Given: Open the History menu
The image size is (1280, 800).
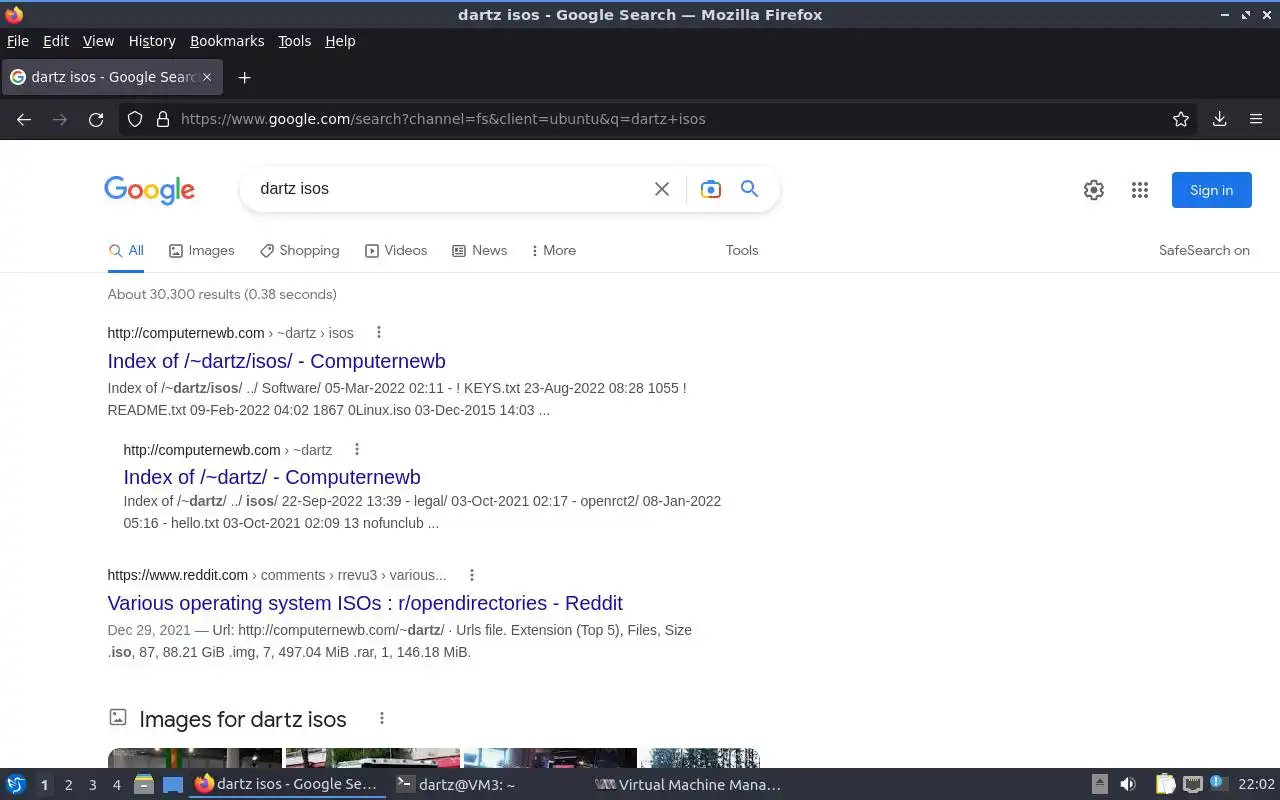Looking at the screenshot, I should click(x=152, y=41).
